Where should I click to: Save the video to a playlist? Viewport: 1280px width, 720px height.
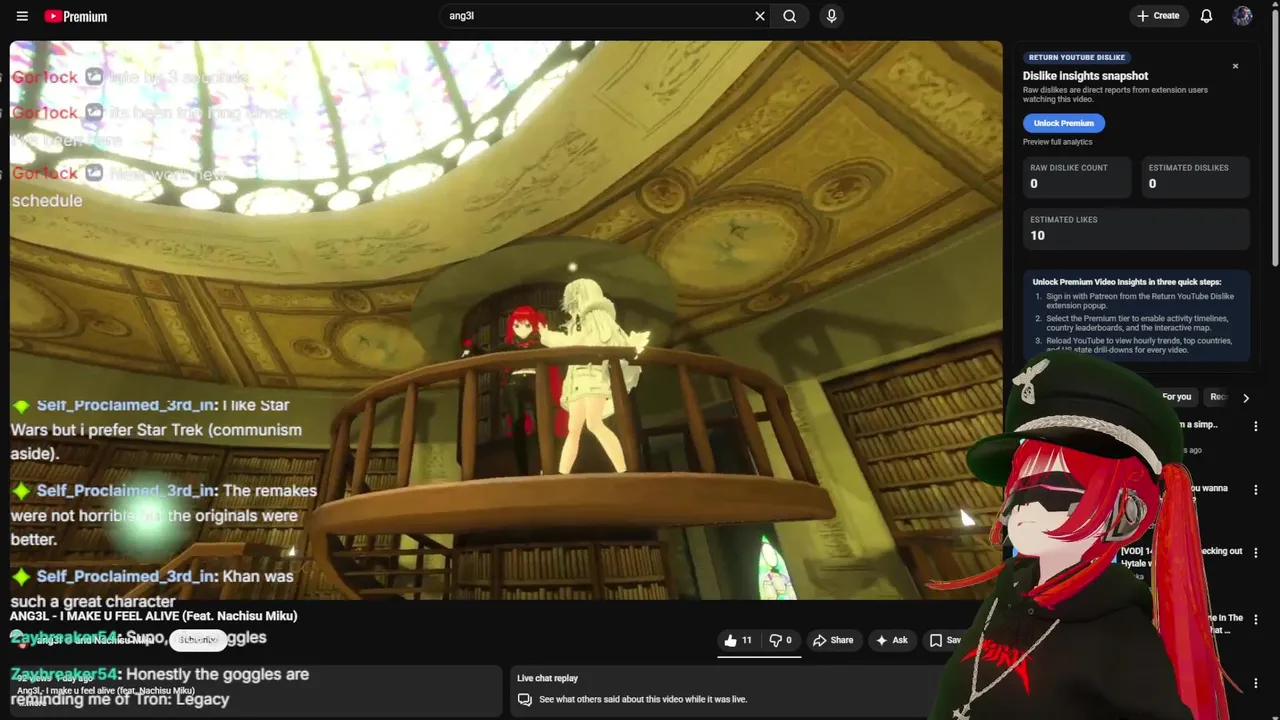(944, 640)
